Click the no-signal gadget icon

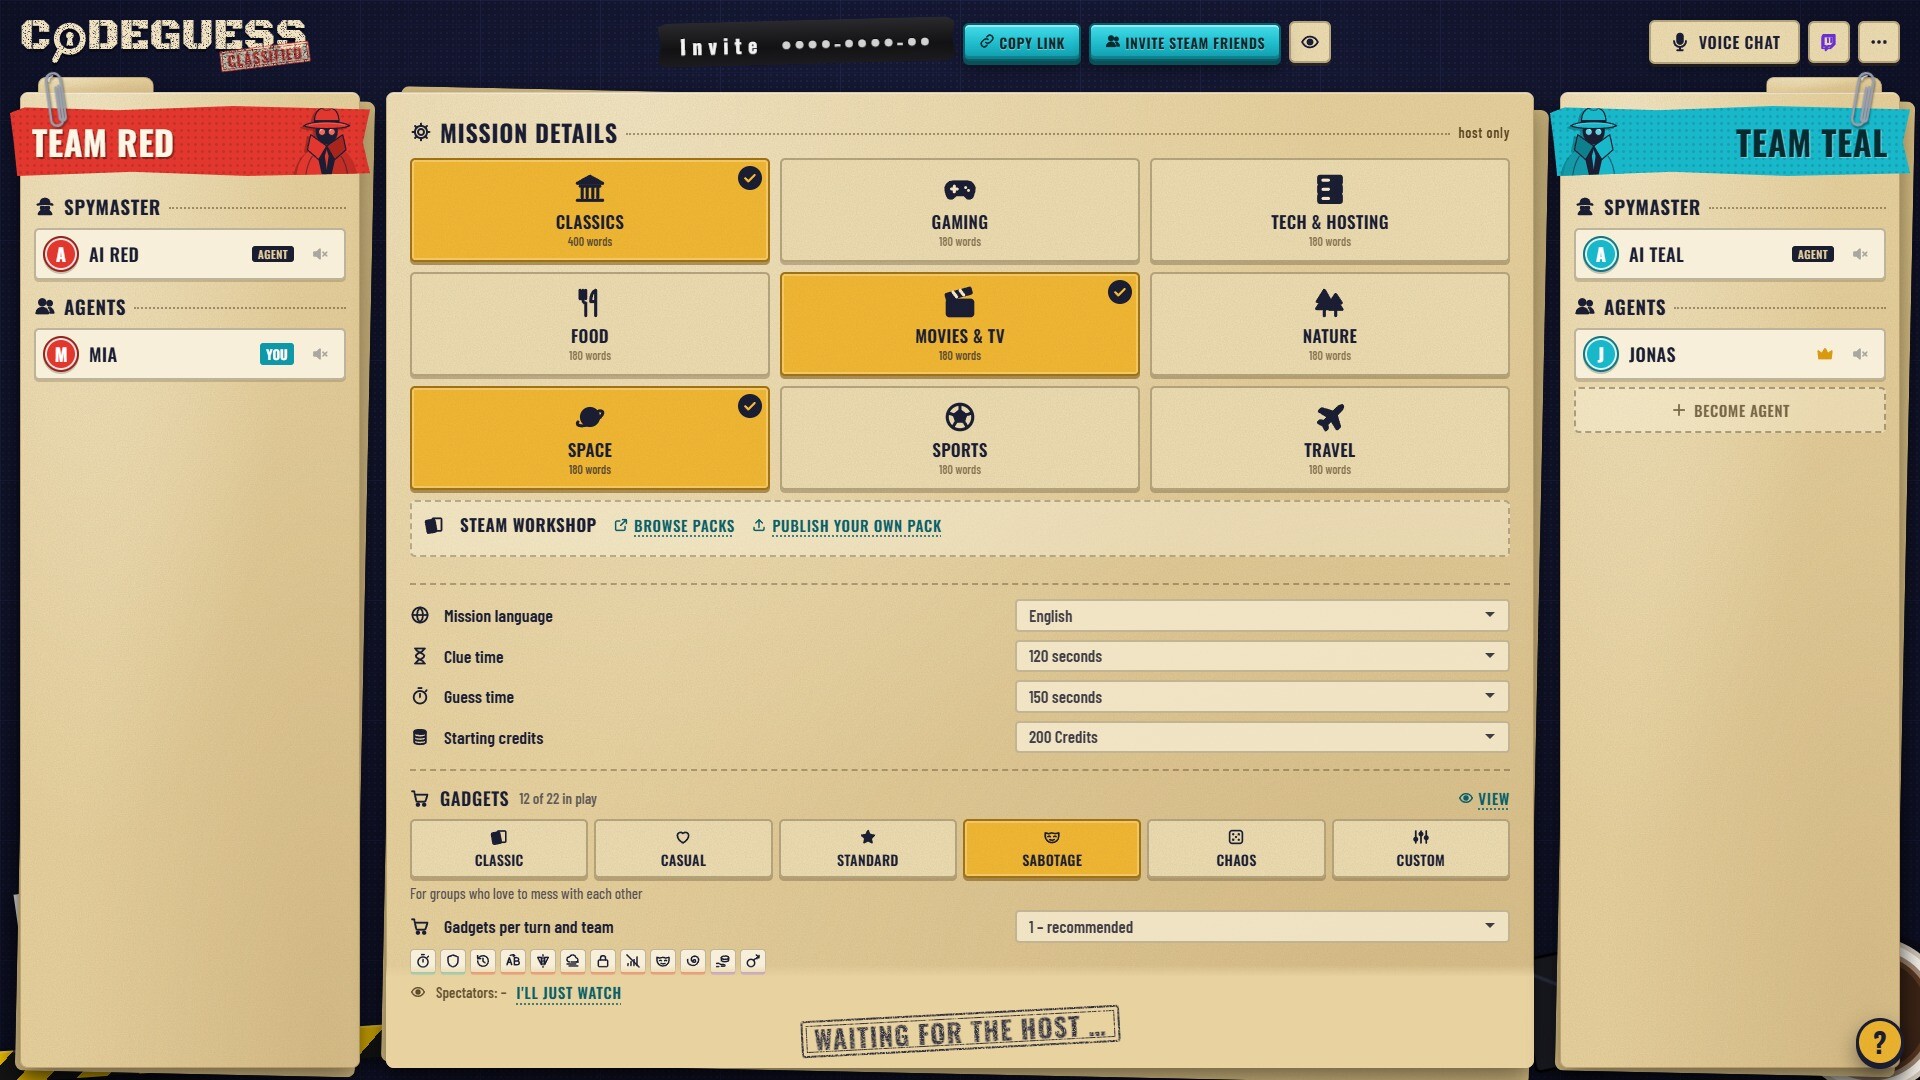(x=633, y=961)
